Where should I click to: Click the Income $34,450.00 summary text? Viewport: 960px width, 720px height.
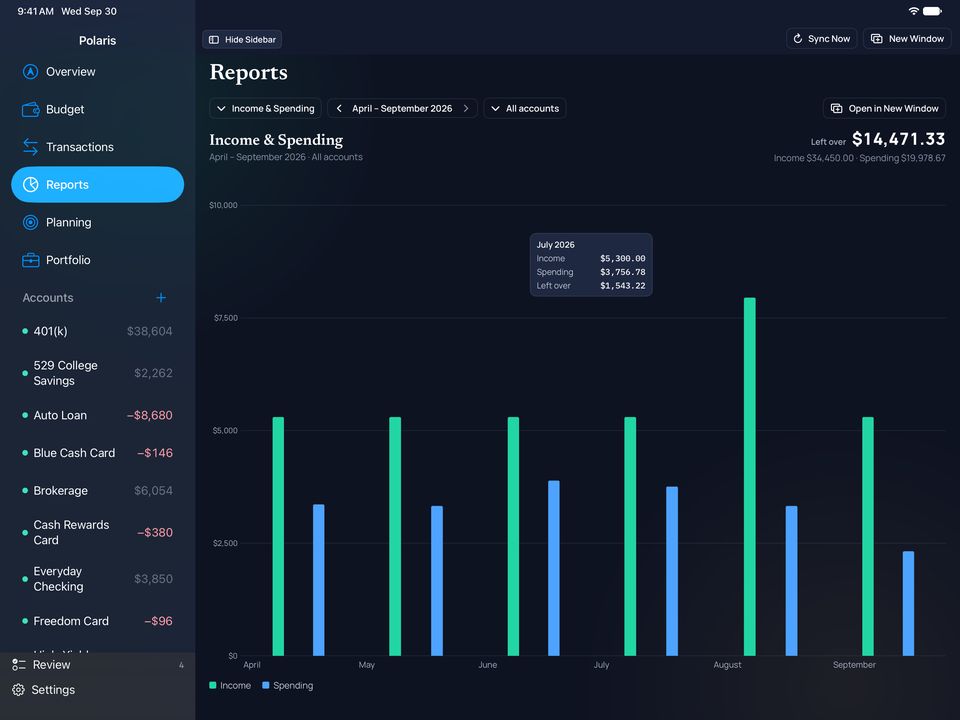pyautogui.click(x=814, y=158)
